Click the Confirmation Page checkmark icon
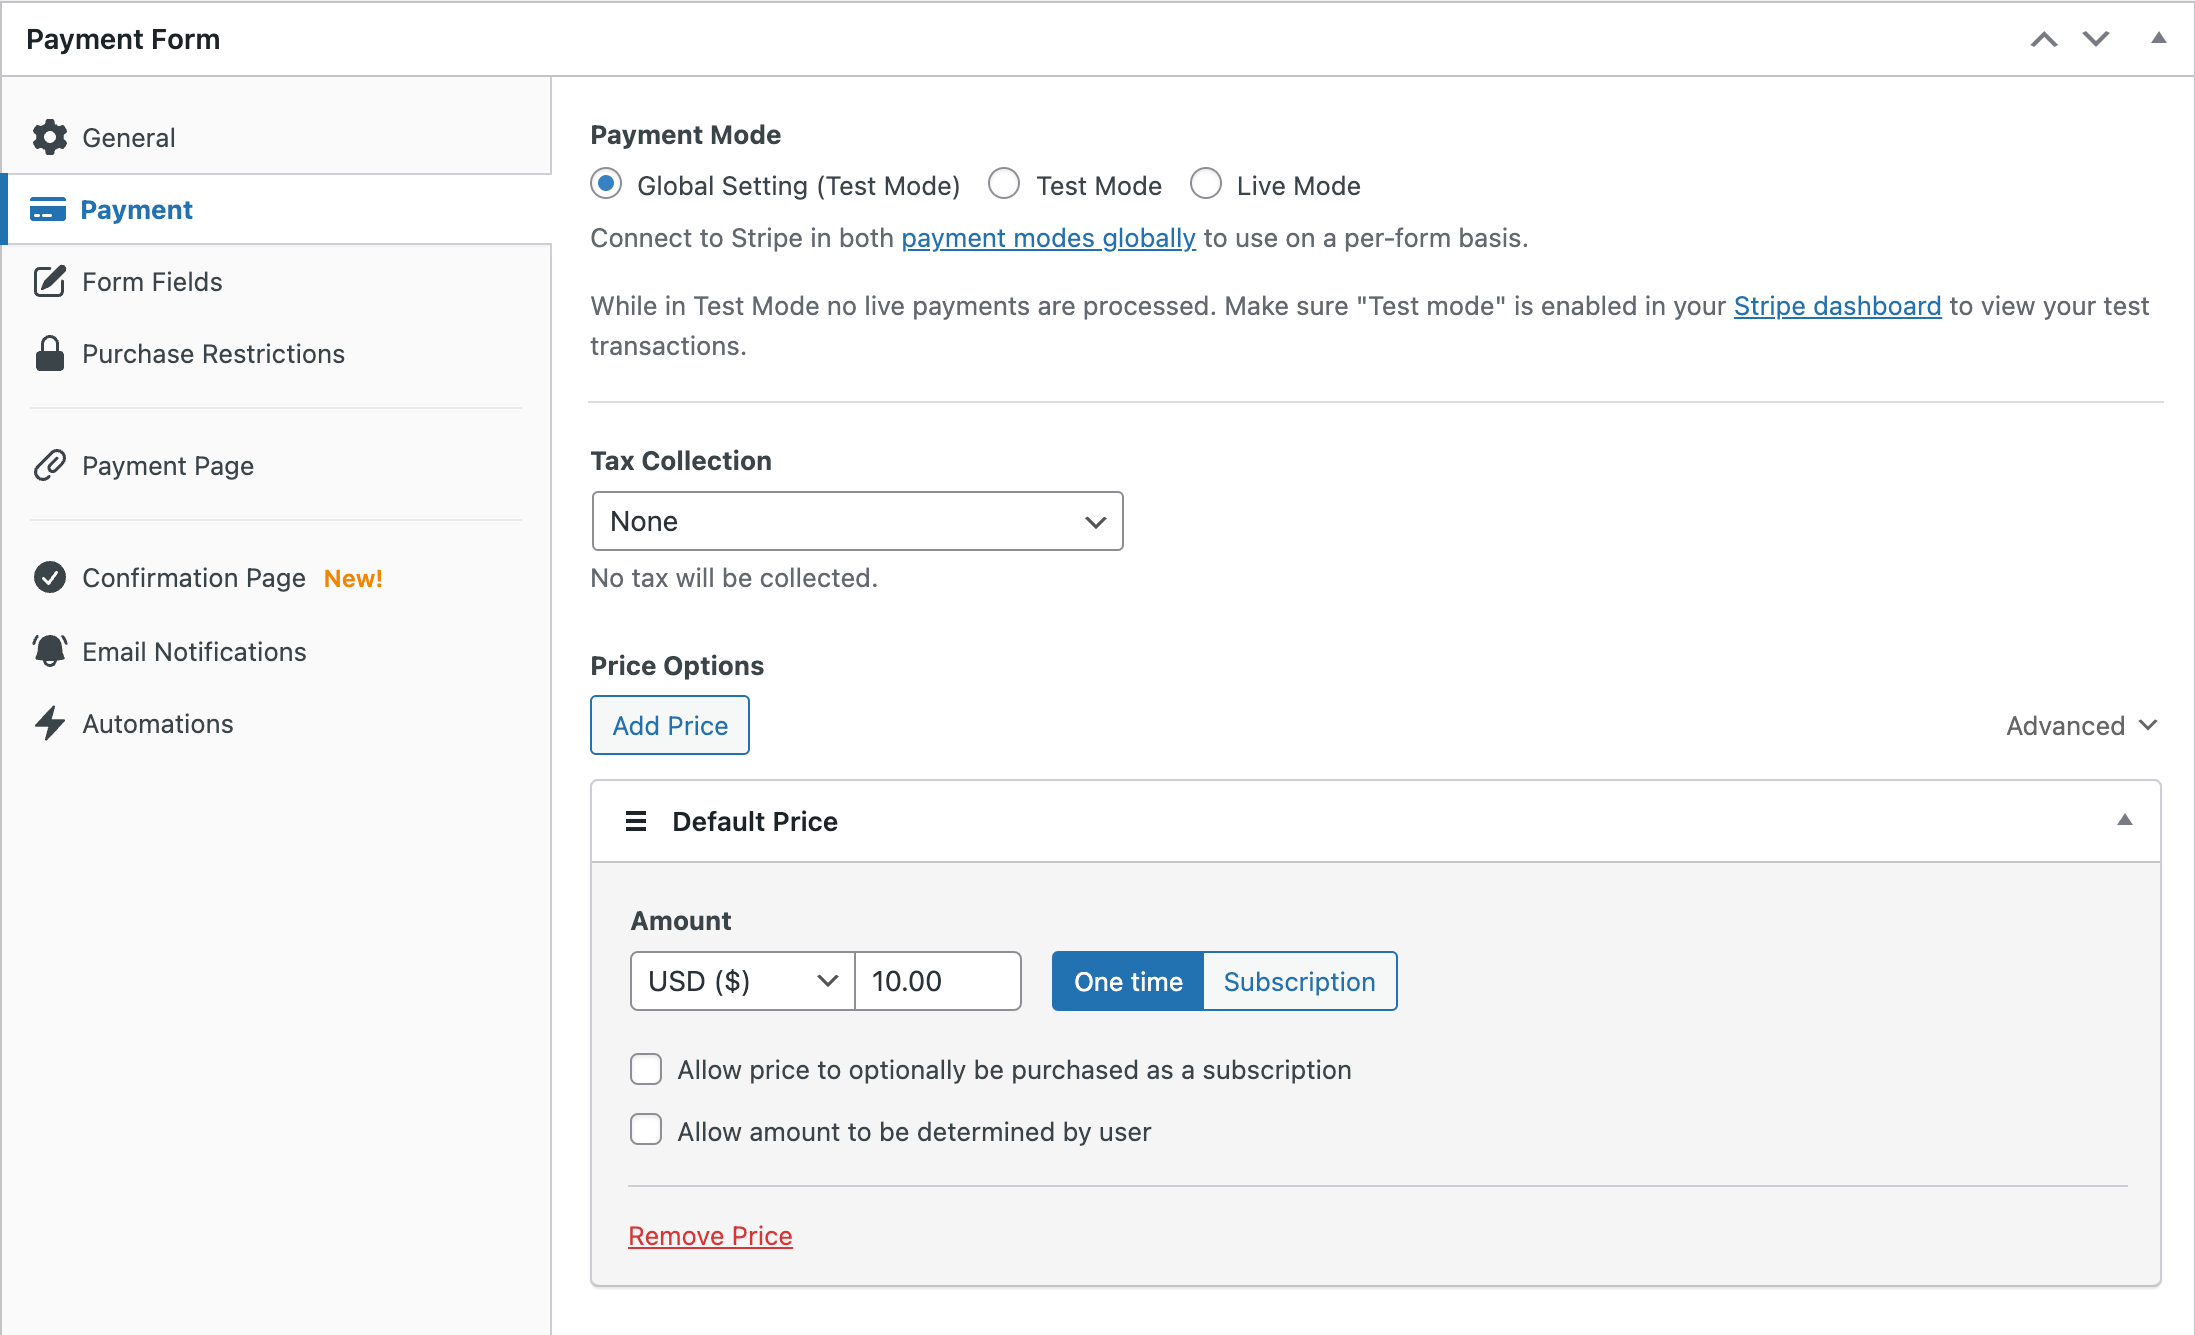Viewport: 2195px width, 1335px height. coord(49,578)
